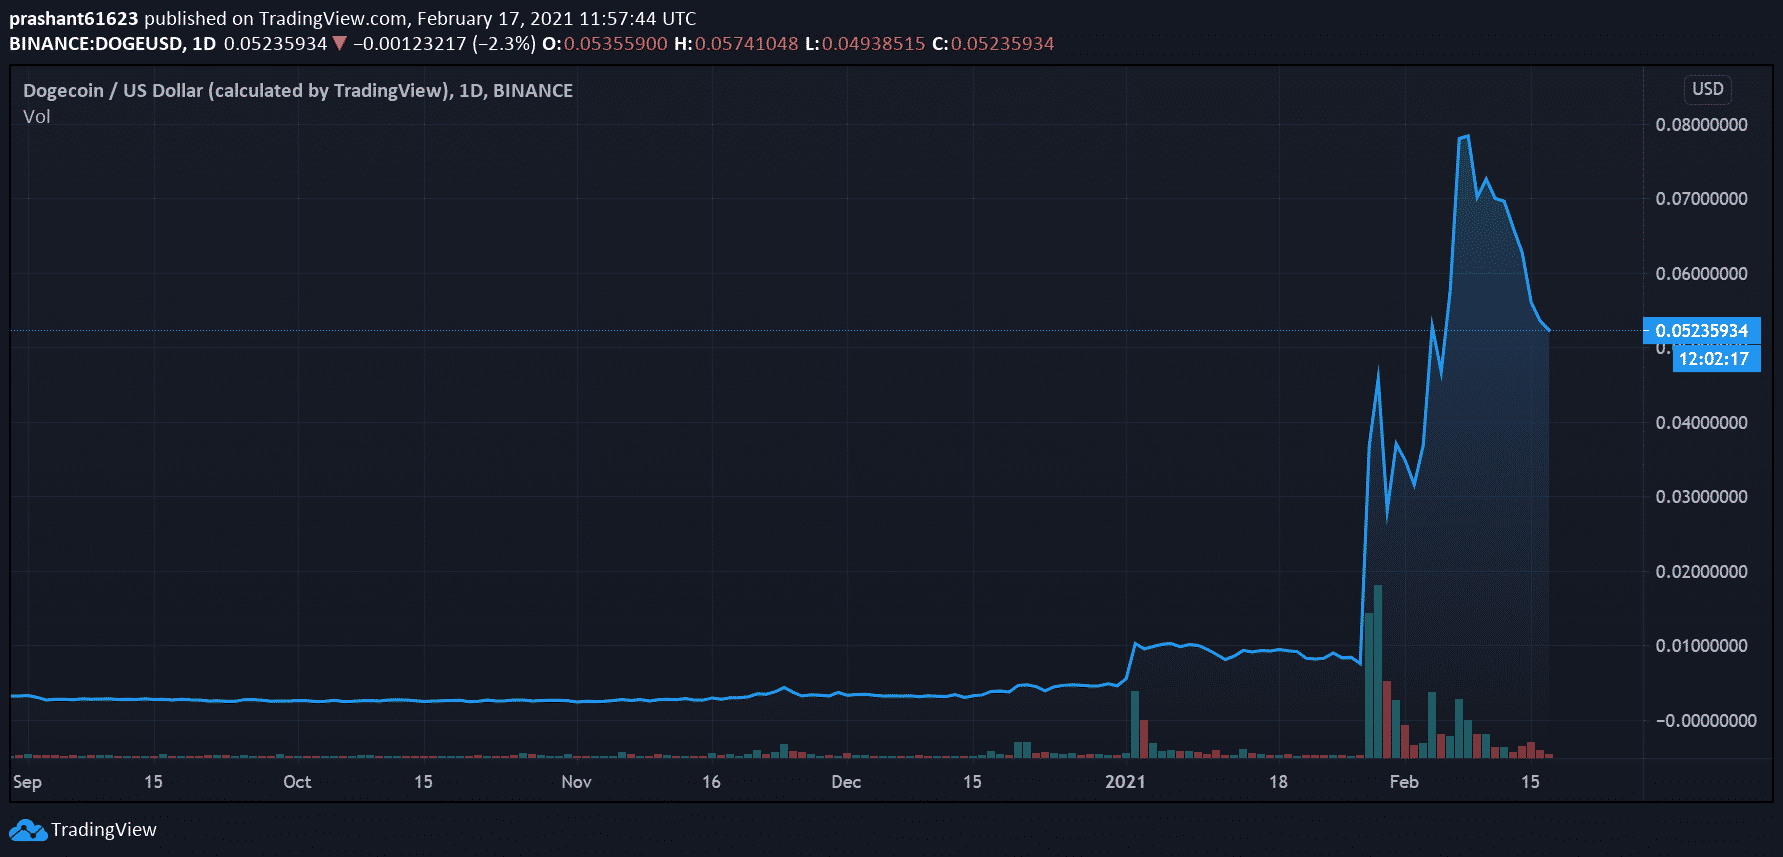Click the Feb label on time axis

click(1404, 782)
